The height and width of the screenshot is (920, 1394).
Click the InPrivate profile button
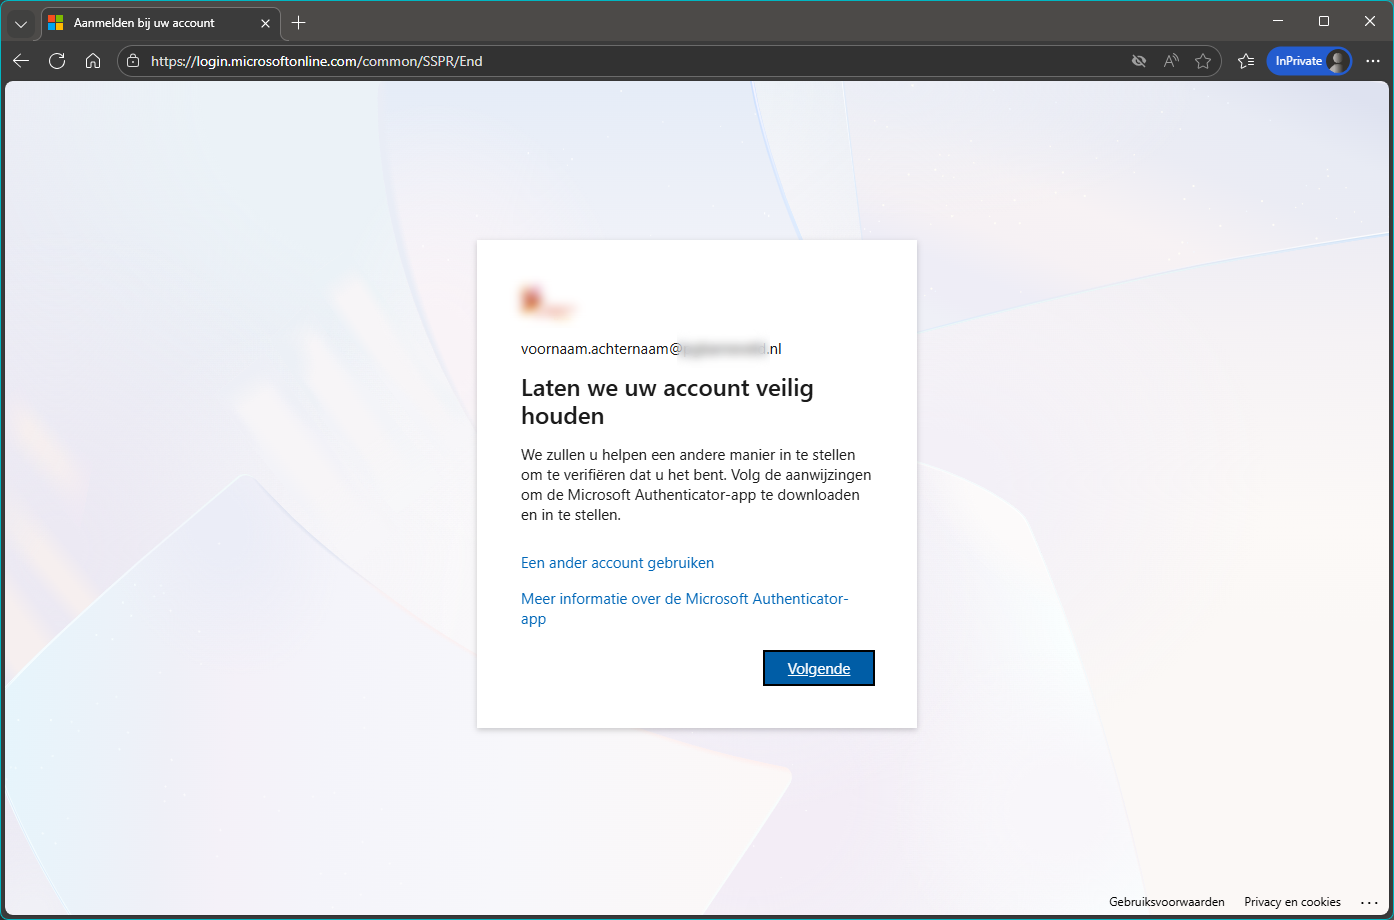coord(1309,61)
